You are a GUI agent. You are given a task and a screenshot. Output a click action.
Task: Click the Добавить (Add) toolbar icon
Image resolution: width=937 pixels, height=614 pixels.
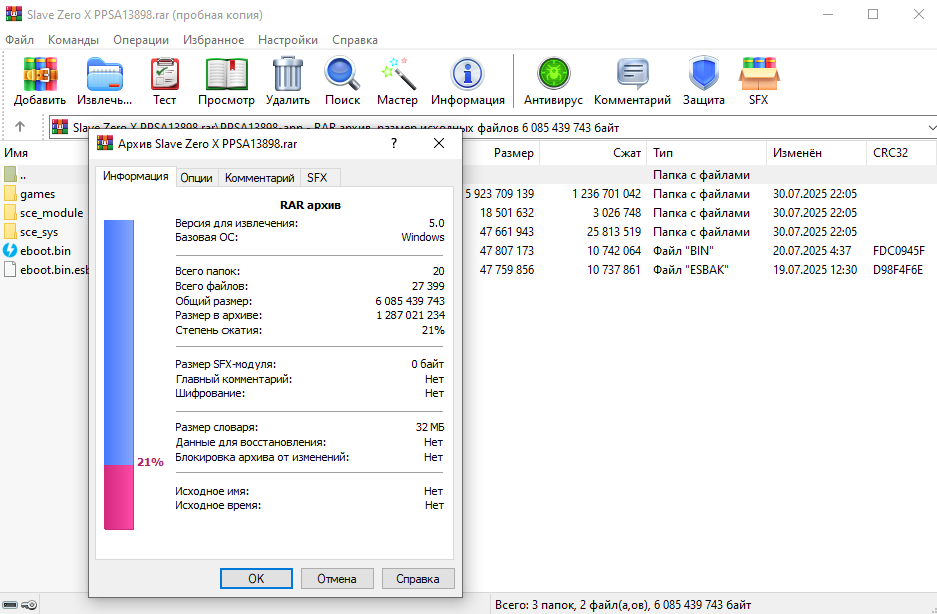pyautogui.click(x=40, y=75)
